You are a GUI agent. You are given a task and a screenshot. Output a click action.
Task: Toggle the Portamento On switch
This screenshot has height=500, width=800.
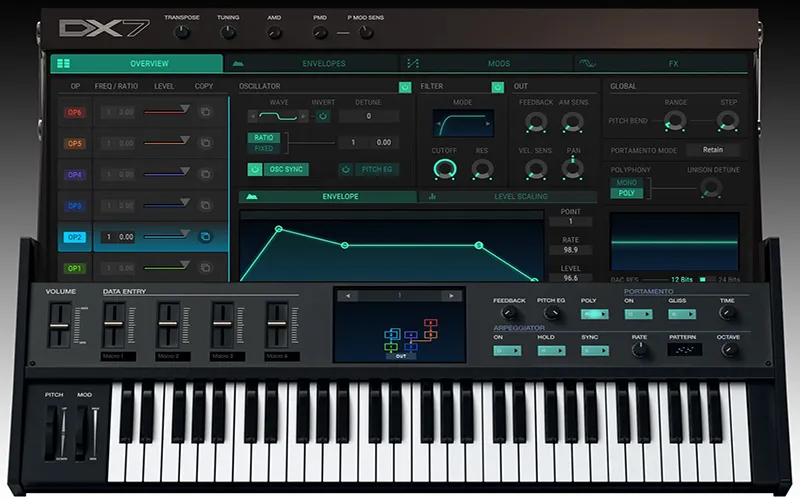pos(638,314)
